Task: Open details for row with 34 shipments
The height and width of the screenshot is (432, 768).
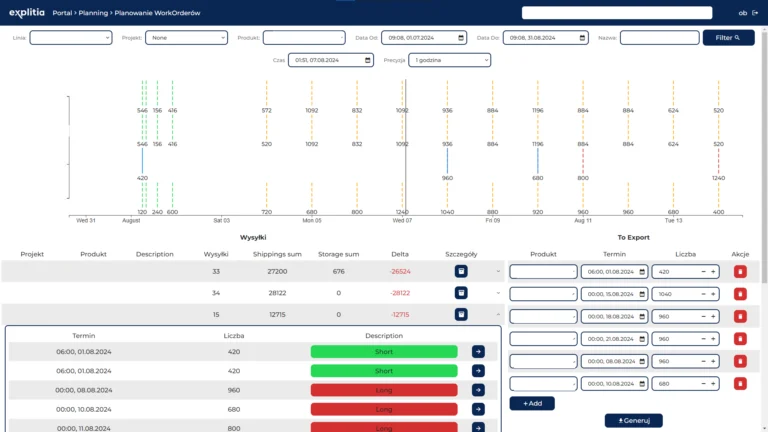Action: pos(461,293)
